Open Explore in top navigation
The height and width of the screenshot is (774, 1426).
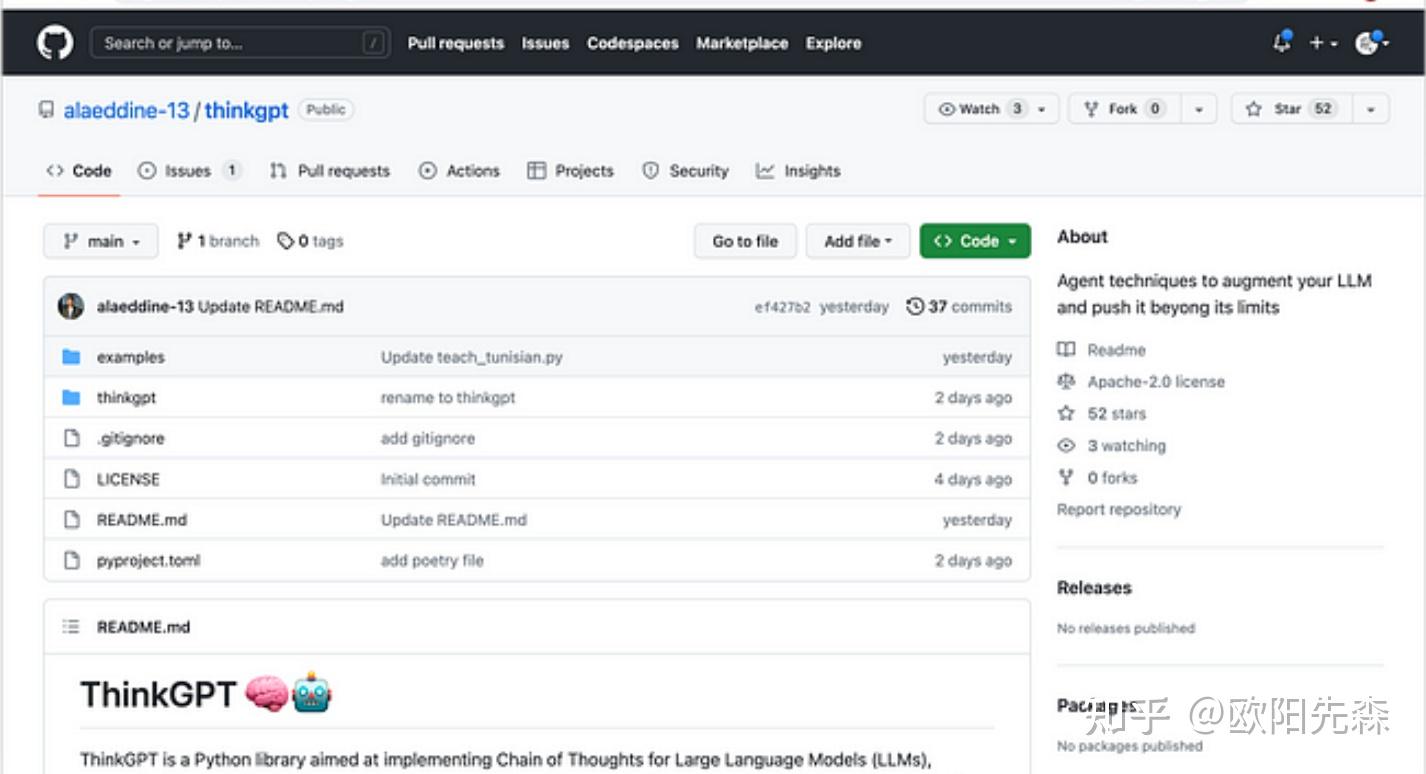point(834,43)
